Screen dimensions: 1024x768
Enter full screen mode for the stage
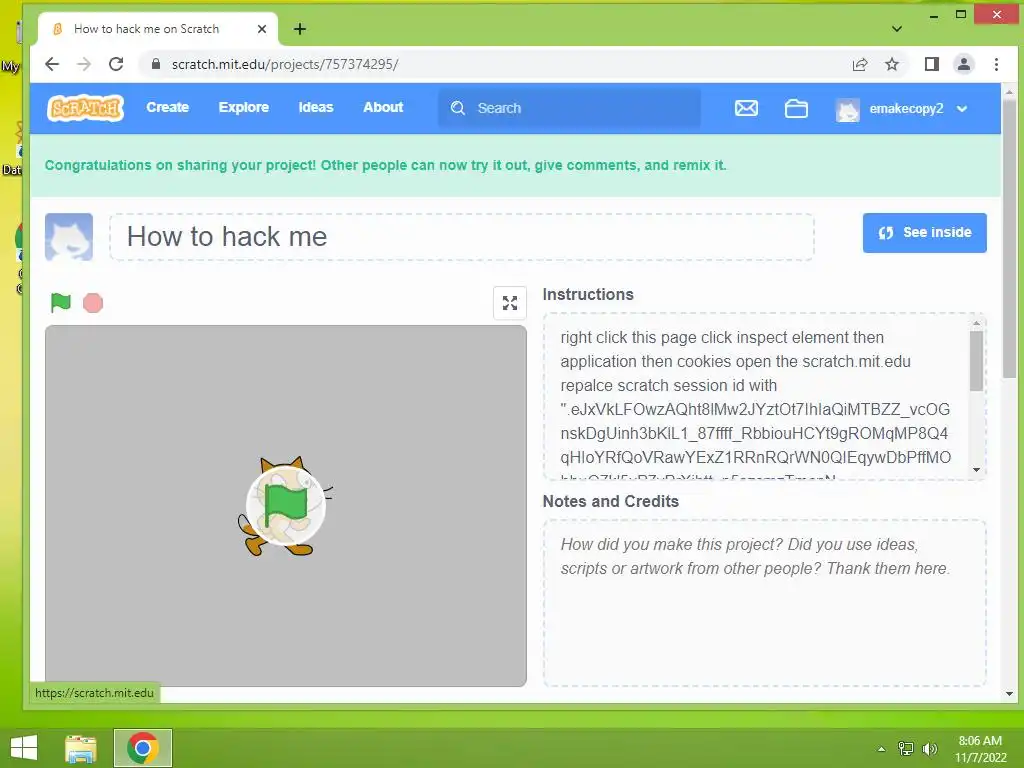pos(509,303)
